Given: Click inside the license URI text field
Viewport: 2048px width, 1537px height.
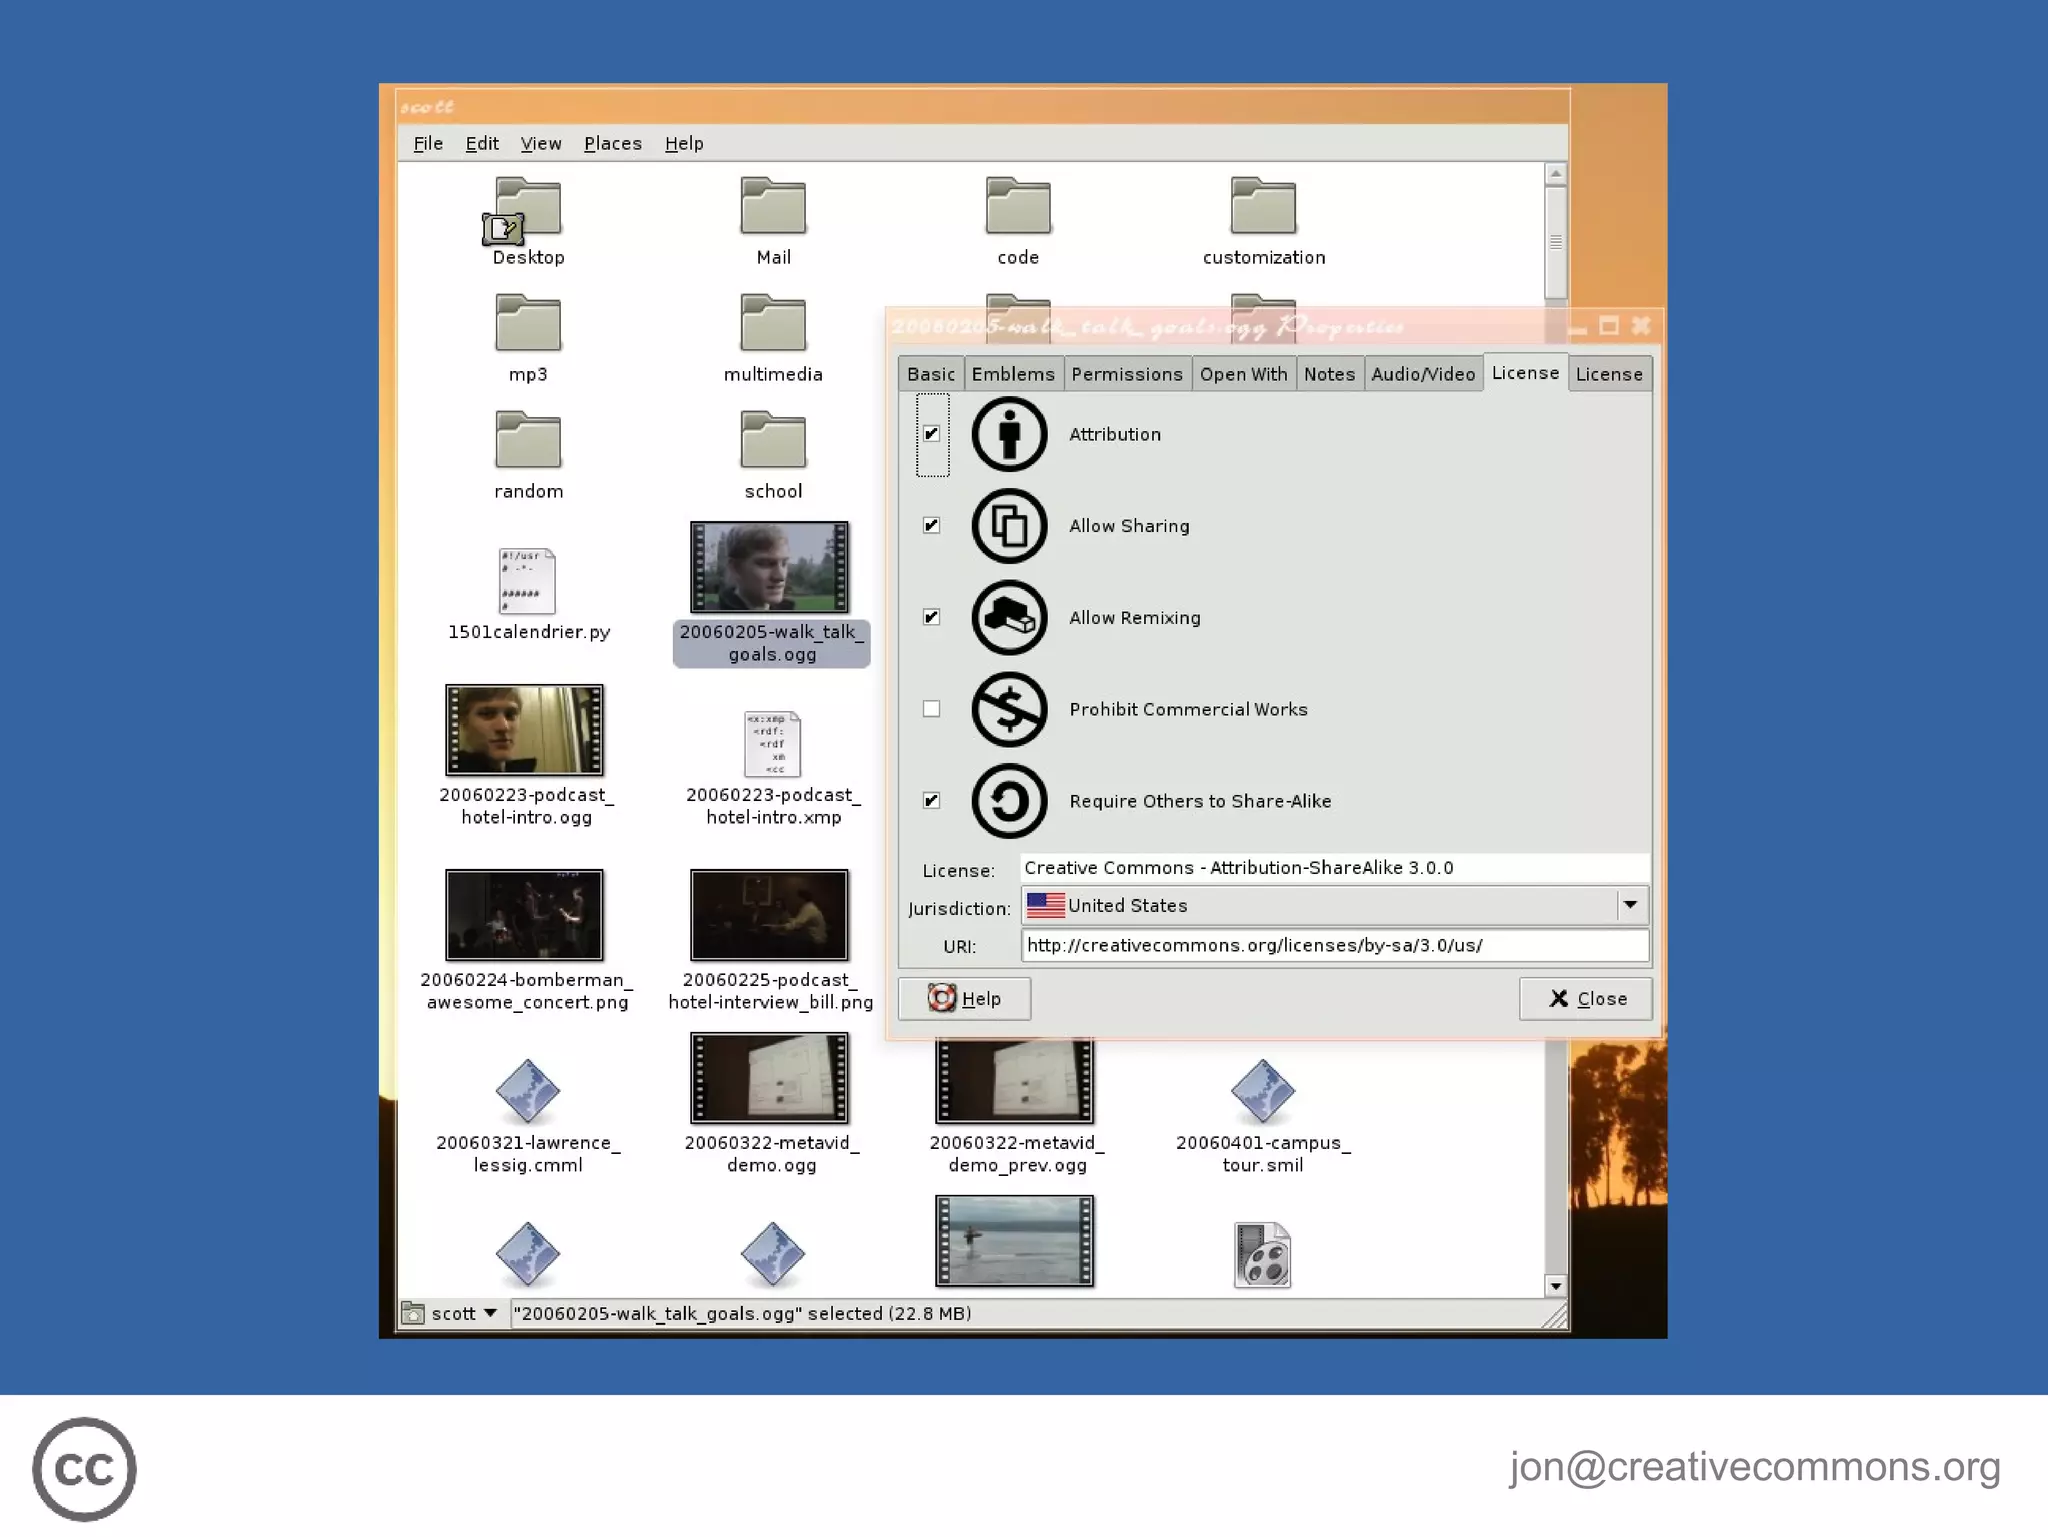Looking at the screenshot, I should pyautogui.click(x=1333, y=945).
